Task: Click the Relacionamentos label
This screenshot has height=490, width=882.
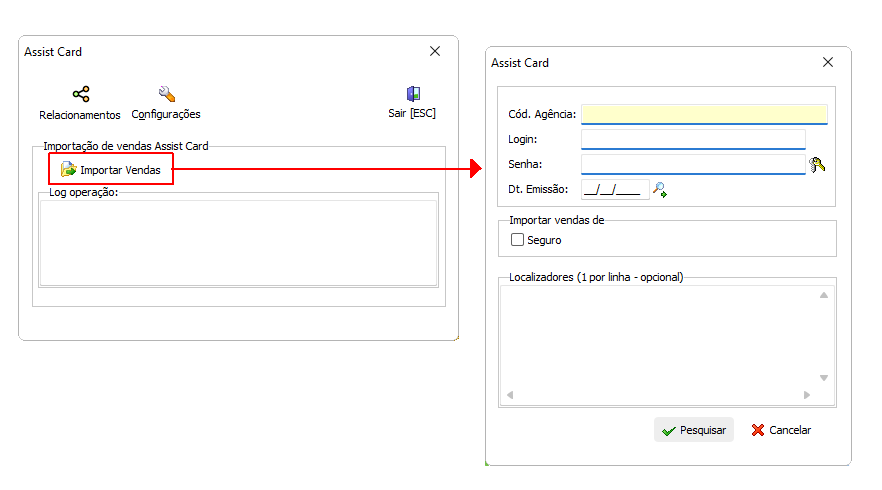Action: (80, 115)
